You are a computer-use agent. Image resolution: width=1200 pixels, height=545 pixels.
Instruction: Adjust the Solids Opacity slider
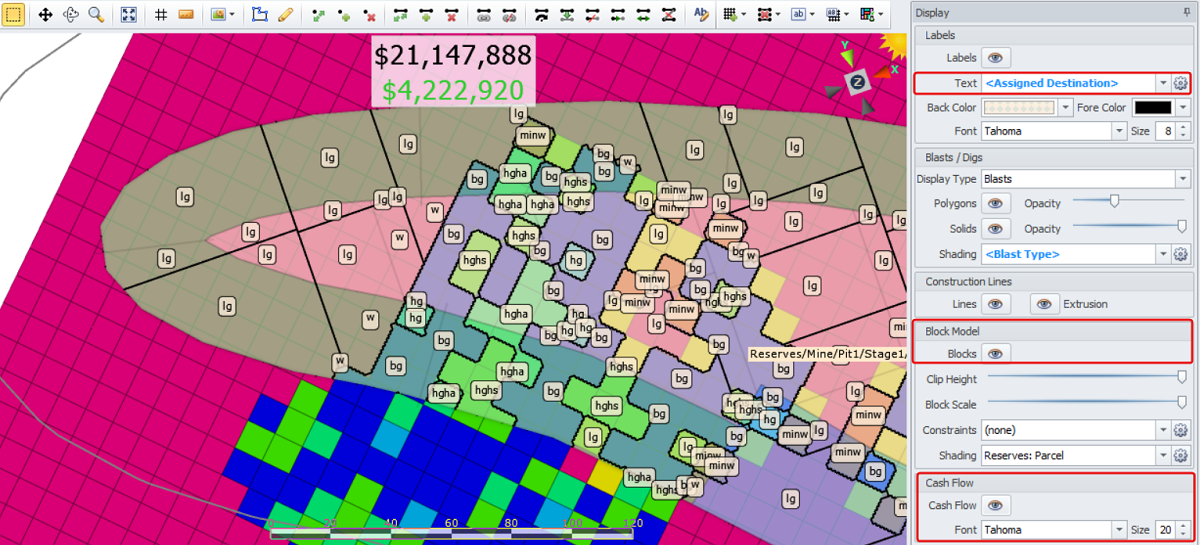coord(1129,227)
